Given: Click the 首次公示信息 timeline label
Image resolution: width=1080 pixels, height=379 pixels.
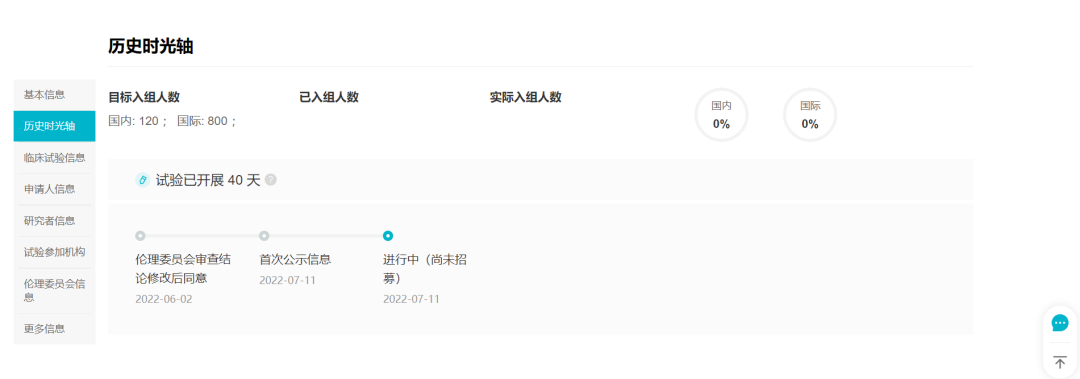Looking at the screenshot, I should tap(295, 260).
